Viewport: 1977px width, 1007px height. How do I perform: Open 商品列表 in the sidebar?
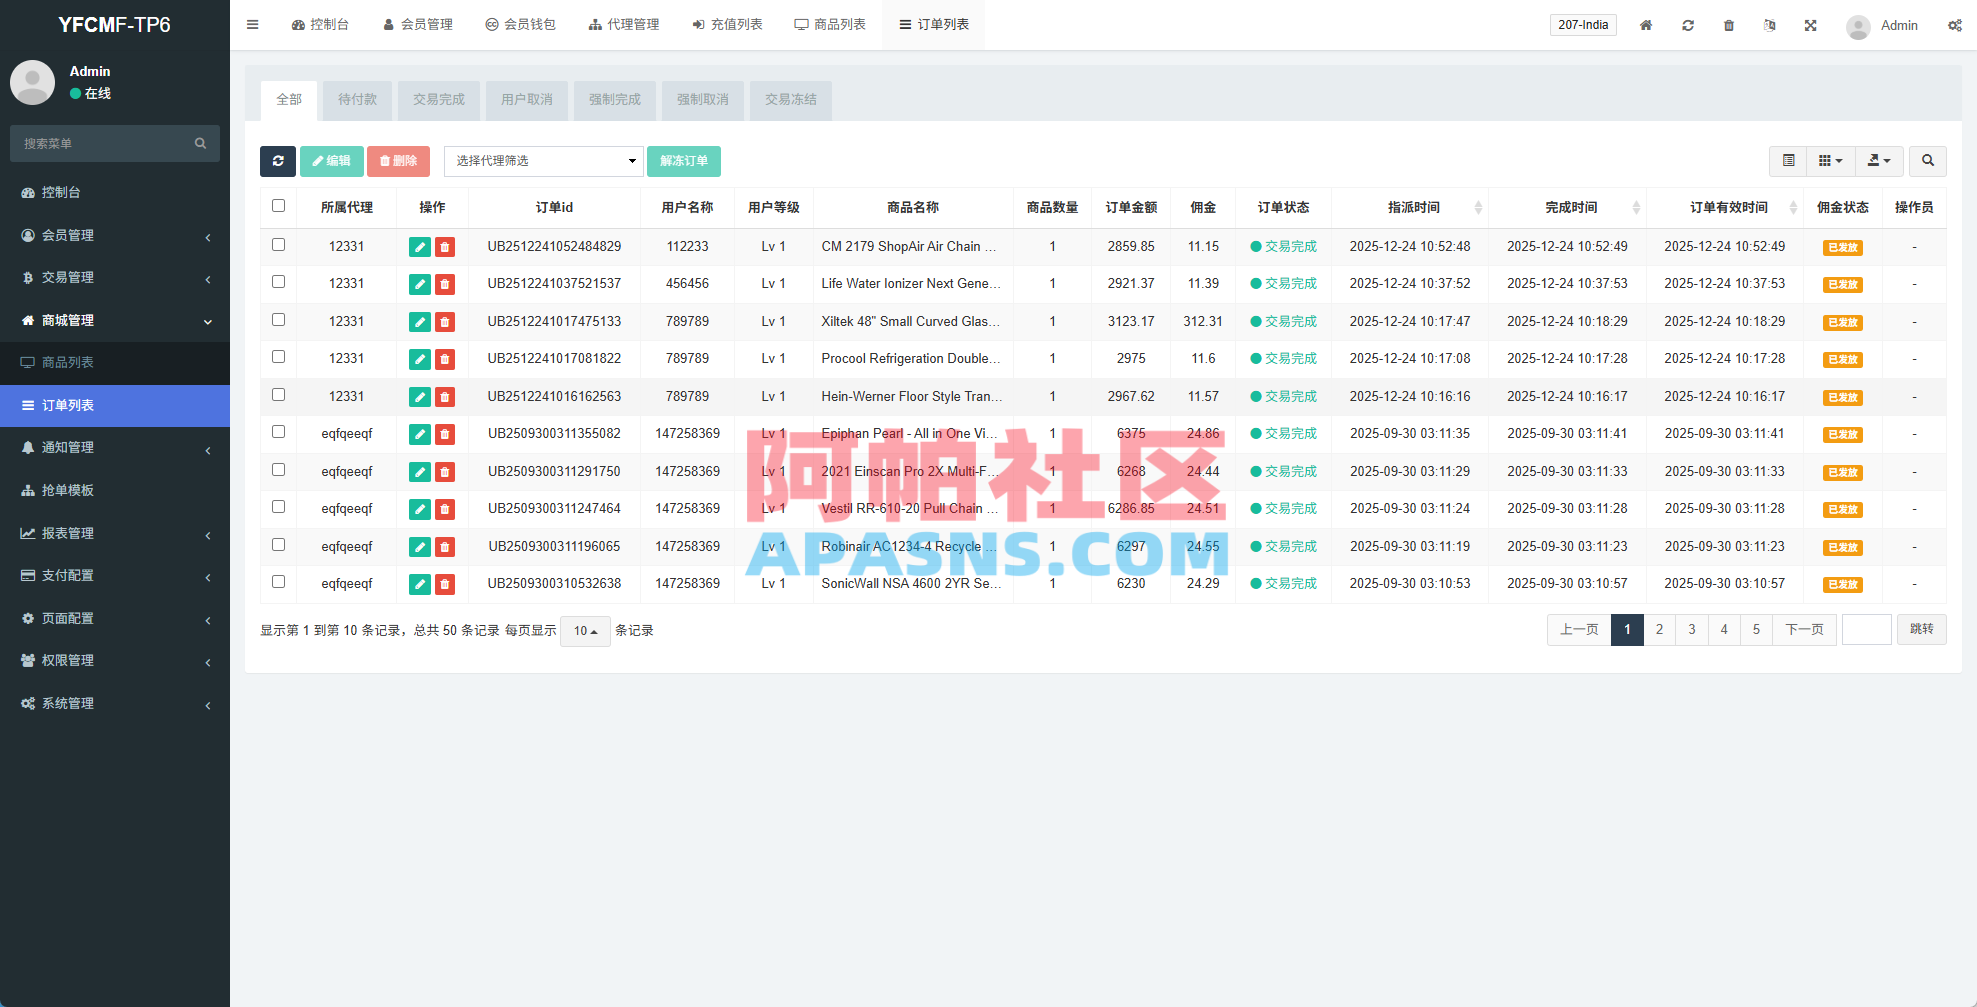coord(115,363)
